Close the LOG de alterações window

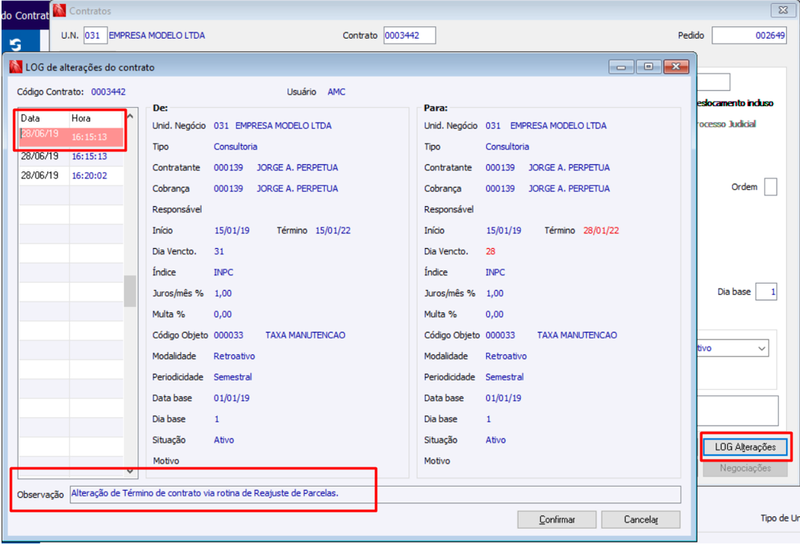click(x=676, y=67)
